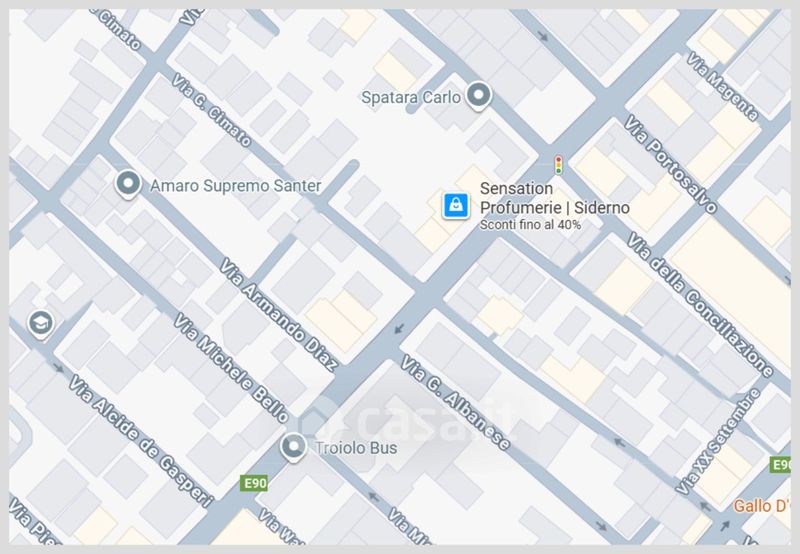This screenshot has height=554, width=800.
Task: Select the Via Portosalvo street name
Action: coord(670,164)
